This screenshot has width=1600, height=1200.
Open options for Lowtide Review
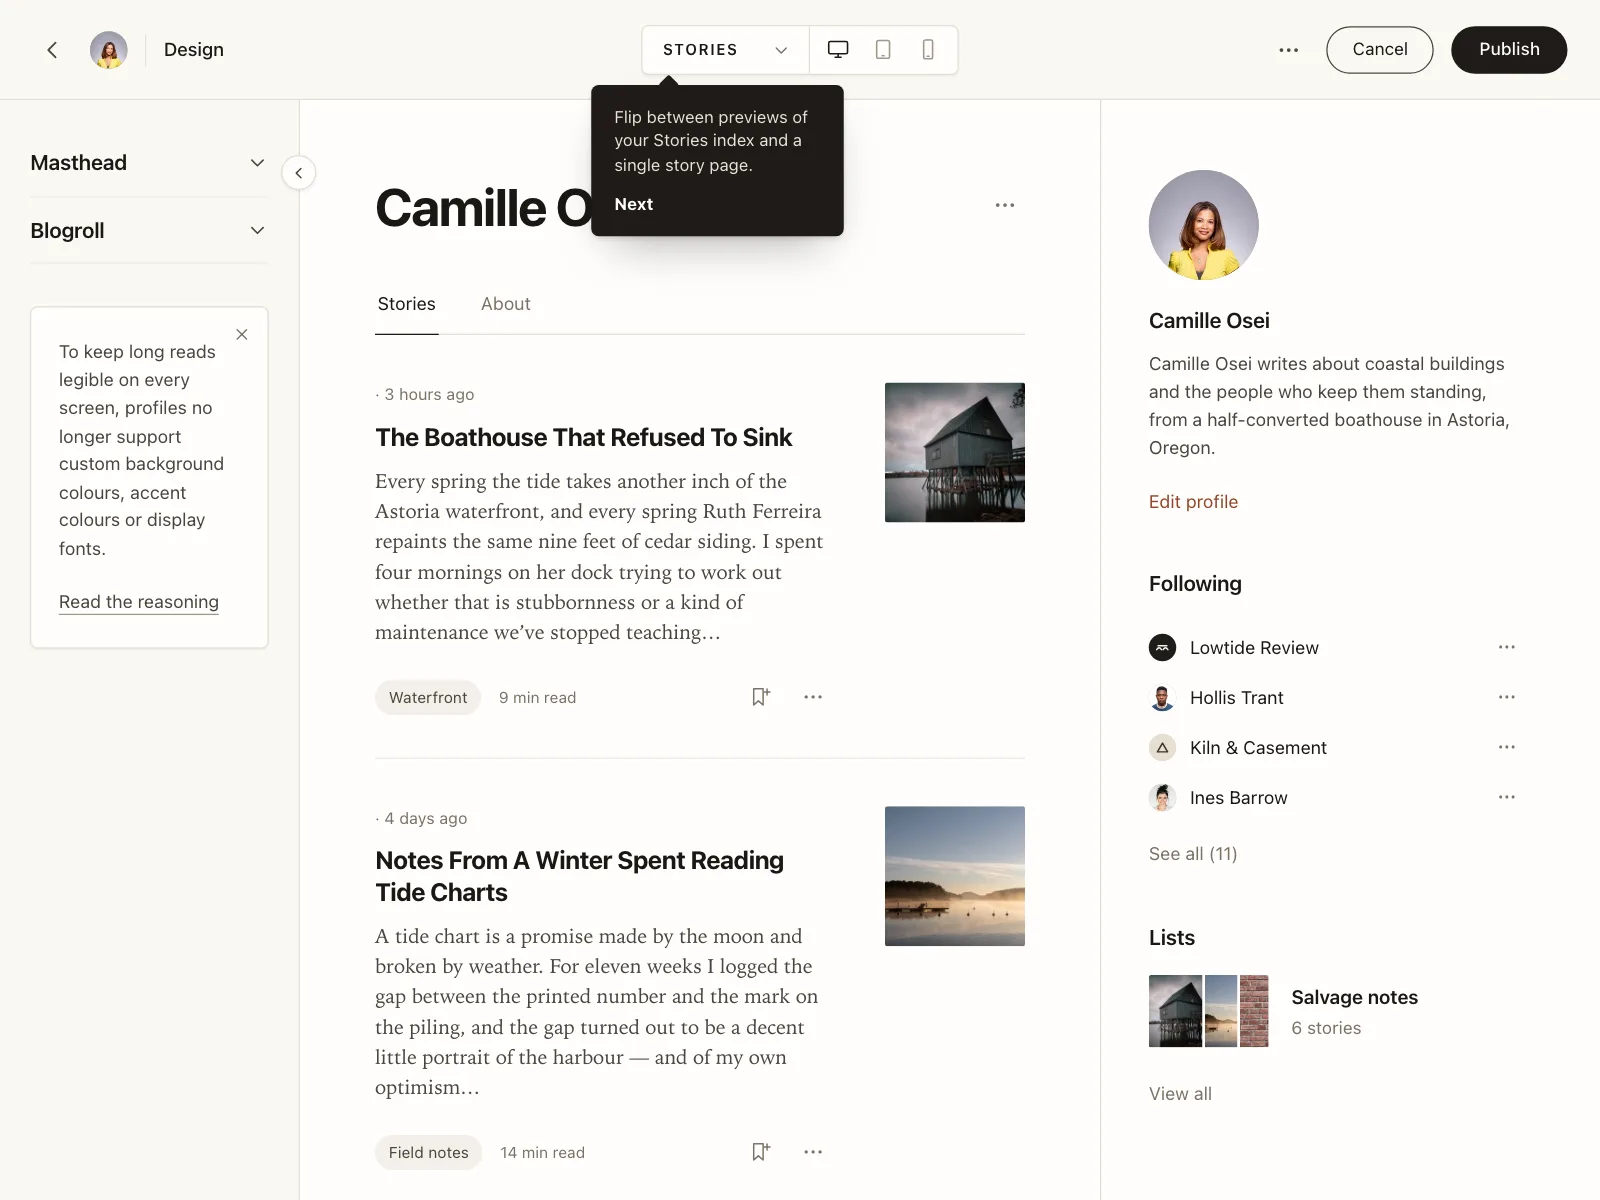[x=1507, y=647]
